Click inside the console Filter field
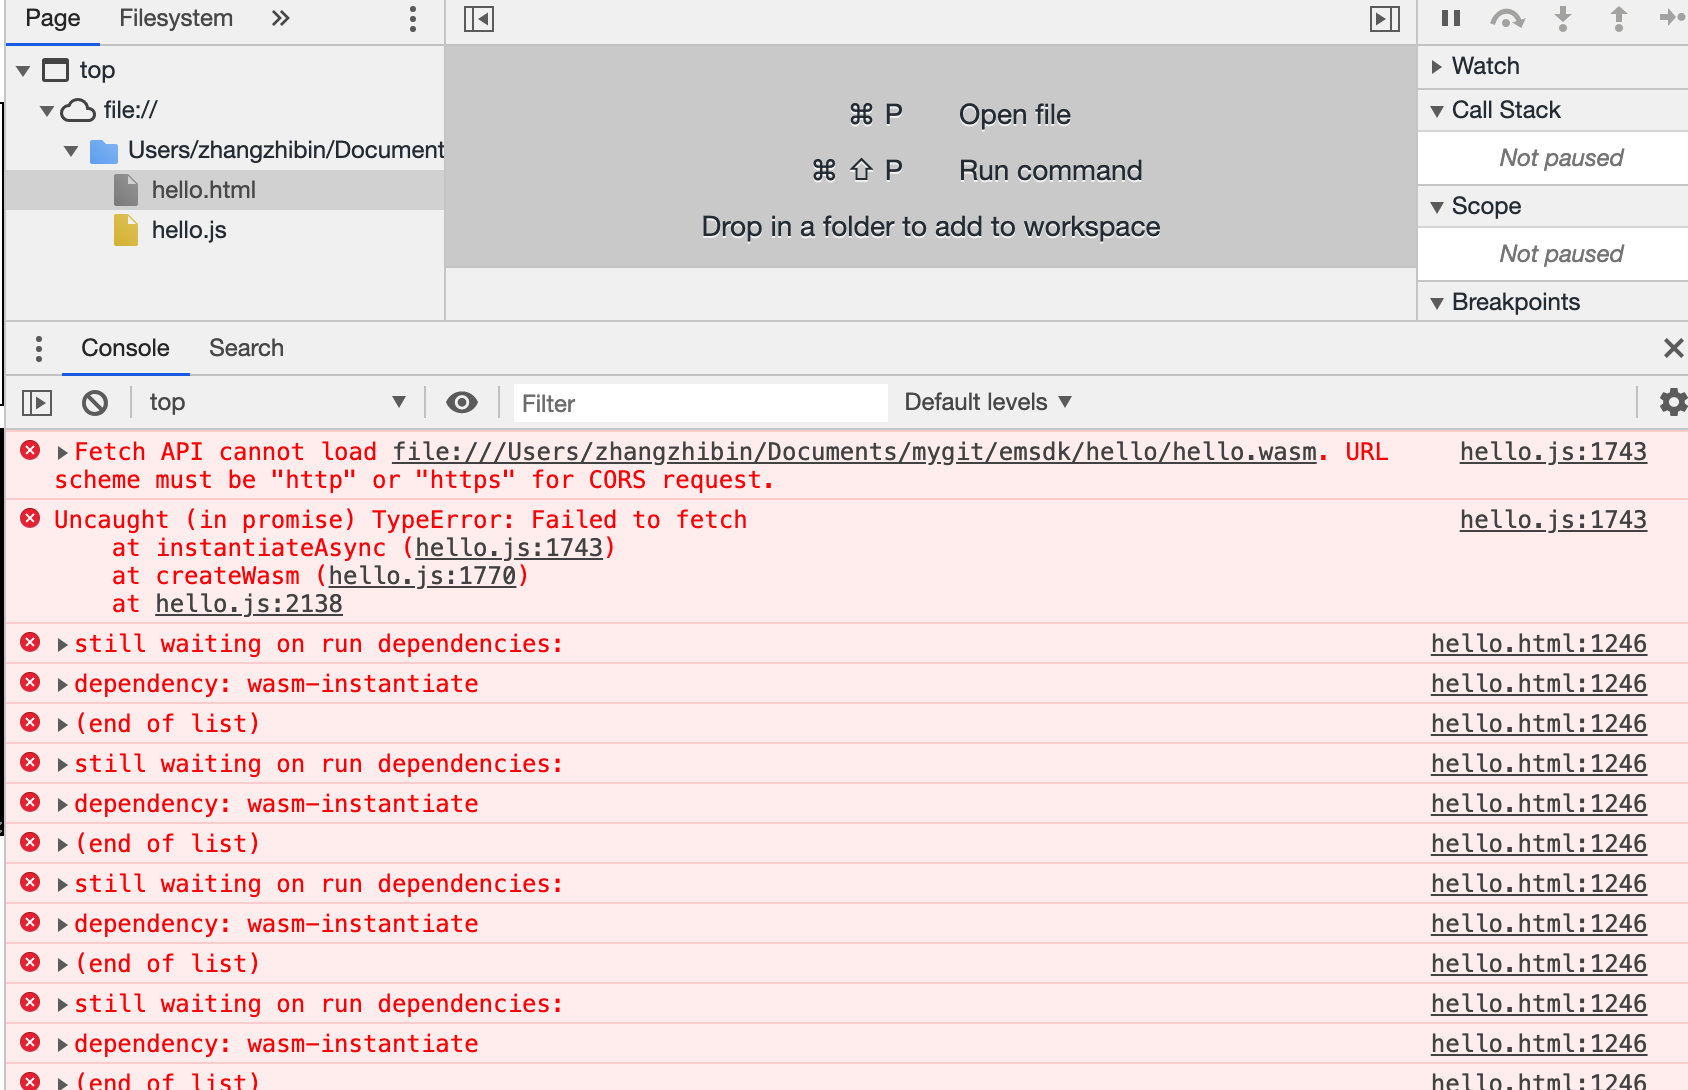1688x1090 pixels. click(x=698, y=402)
